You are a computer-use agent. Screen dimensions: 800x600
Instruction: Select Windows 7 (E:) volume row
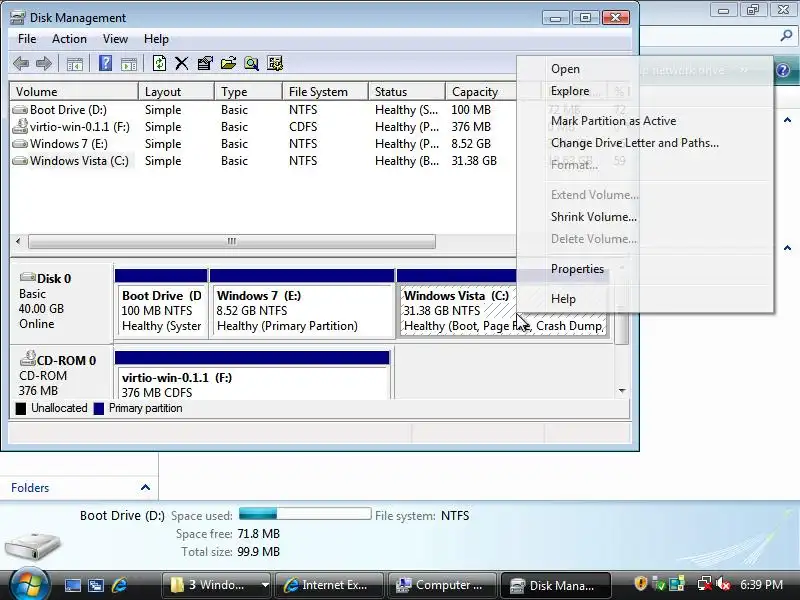click(263, 143)
